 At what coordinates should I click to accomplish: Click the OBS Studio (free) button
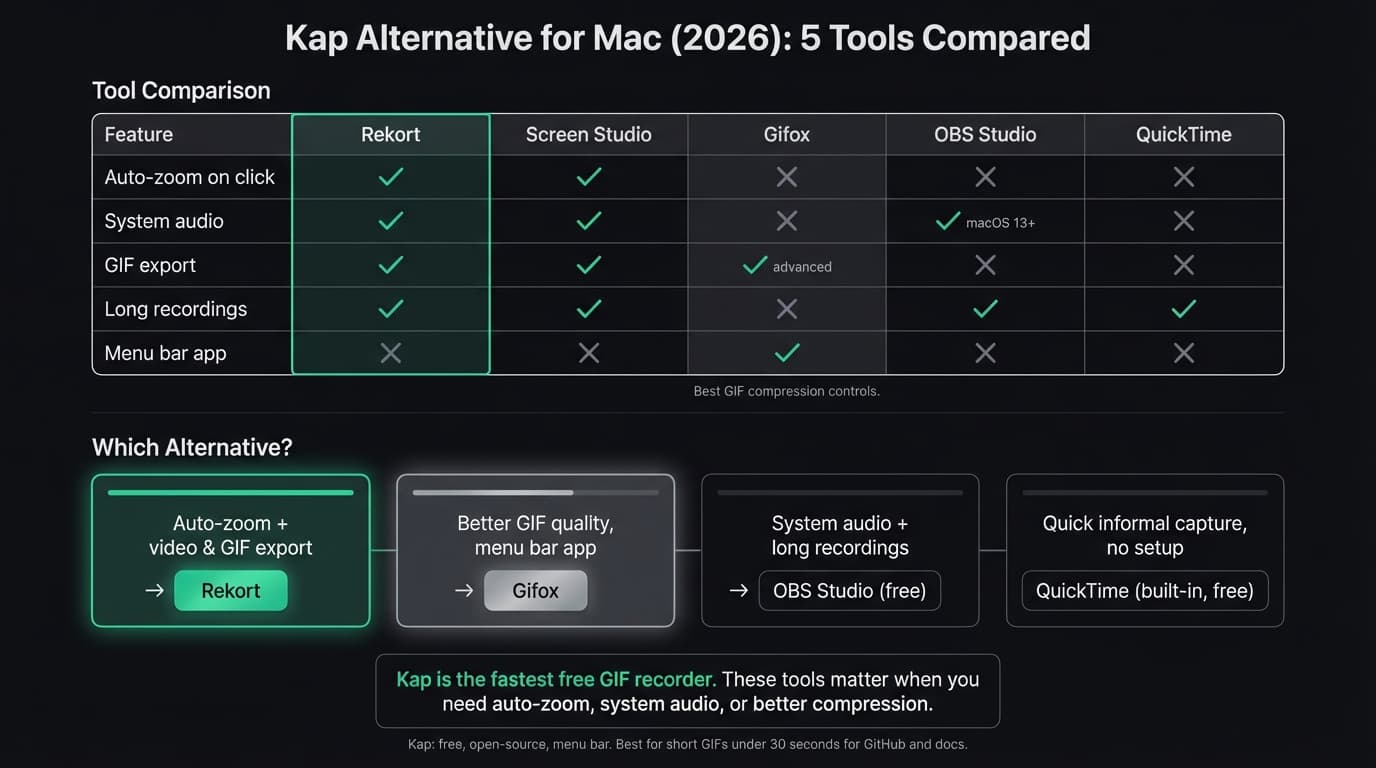(x=849, y=591)
